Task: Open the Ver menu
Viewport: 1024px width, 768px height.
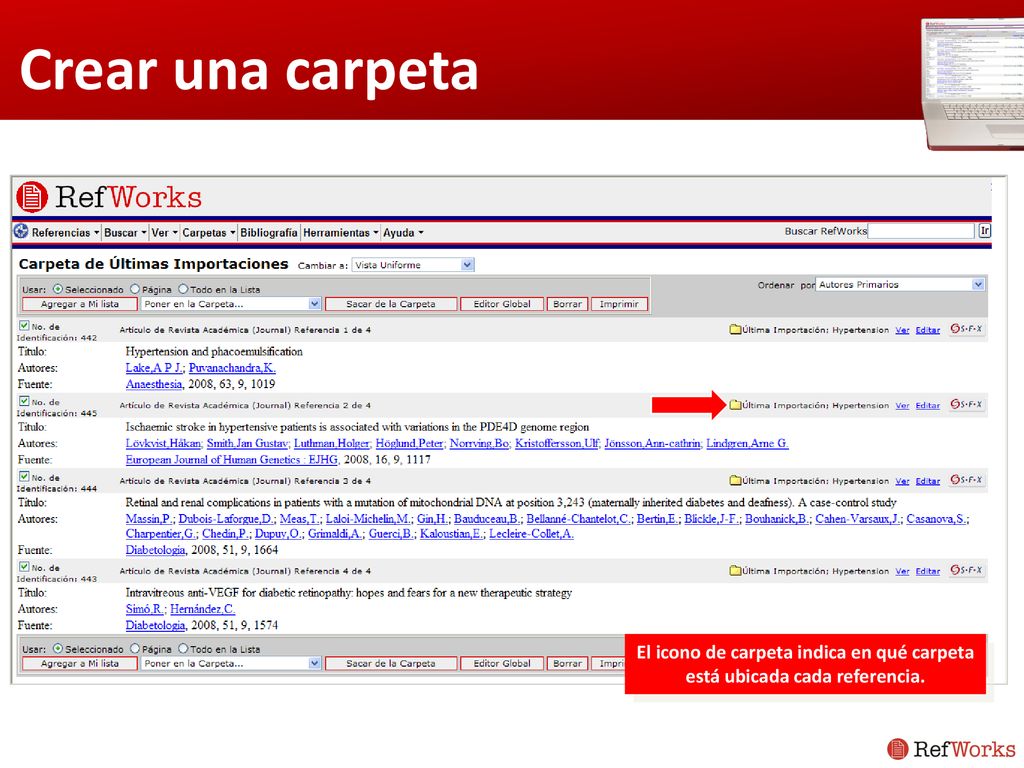Action: coord(164,232)
